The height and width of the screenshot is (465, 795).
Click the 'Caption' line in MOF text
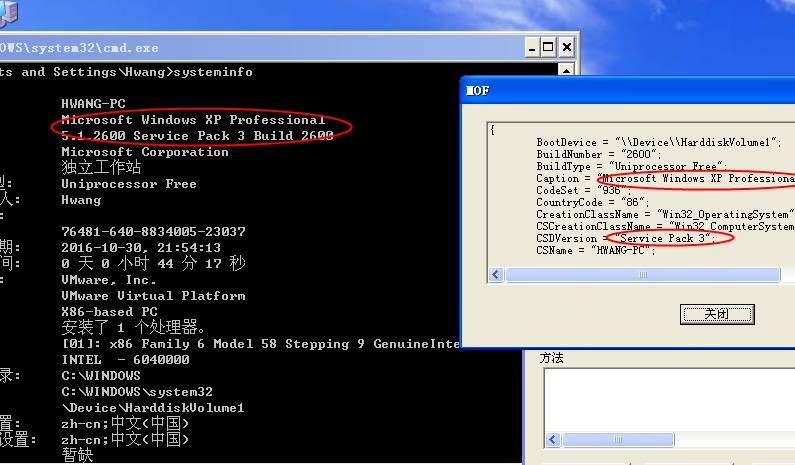(666, 178)
